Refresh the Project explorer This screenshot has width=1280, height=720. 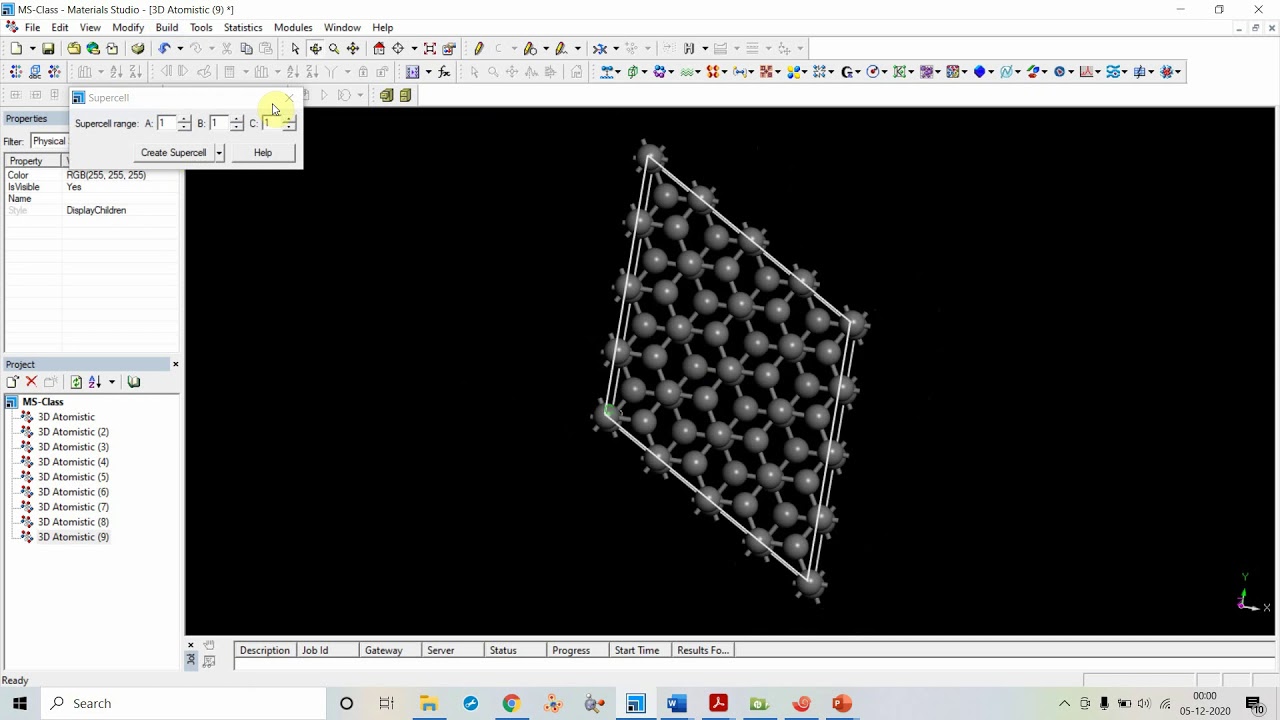pos(76,382)
